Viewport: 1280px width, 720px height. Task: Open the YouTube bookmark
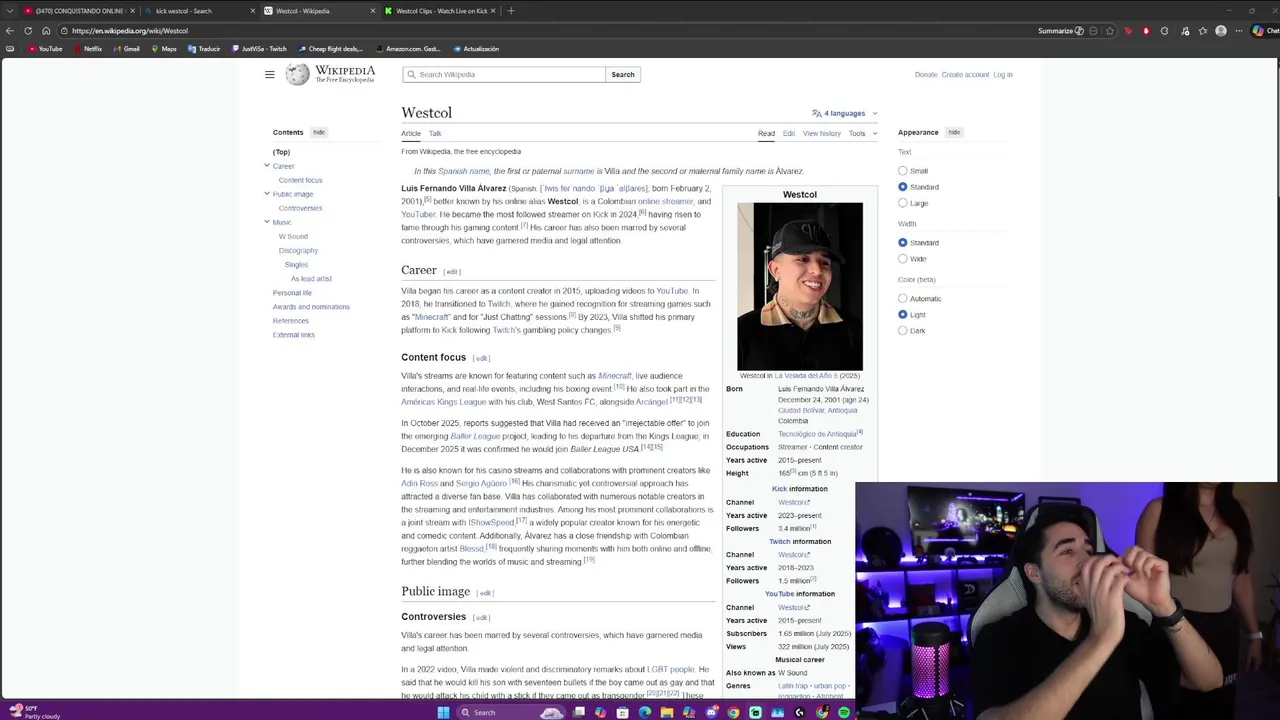pyautogui.click(x=45, y=48)
